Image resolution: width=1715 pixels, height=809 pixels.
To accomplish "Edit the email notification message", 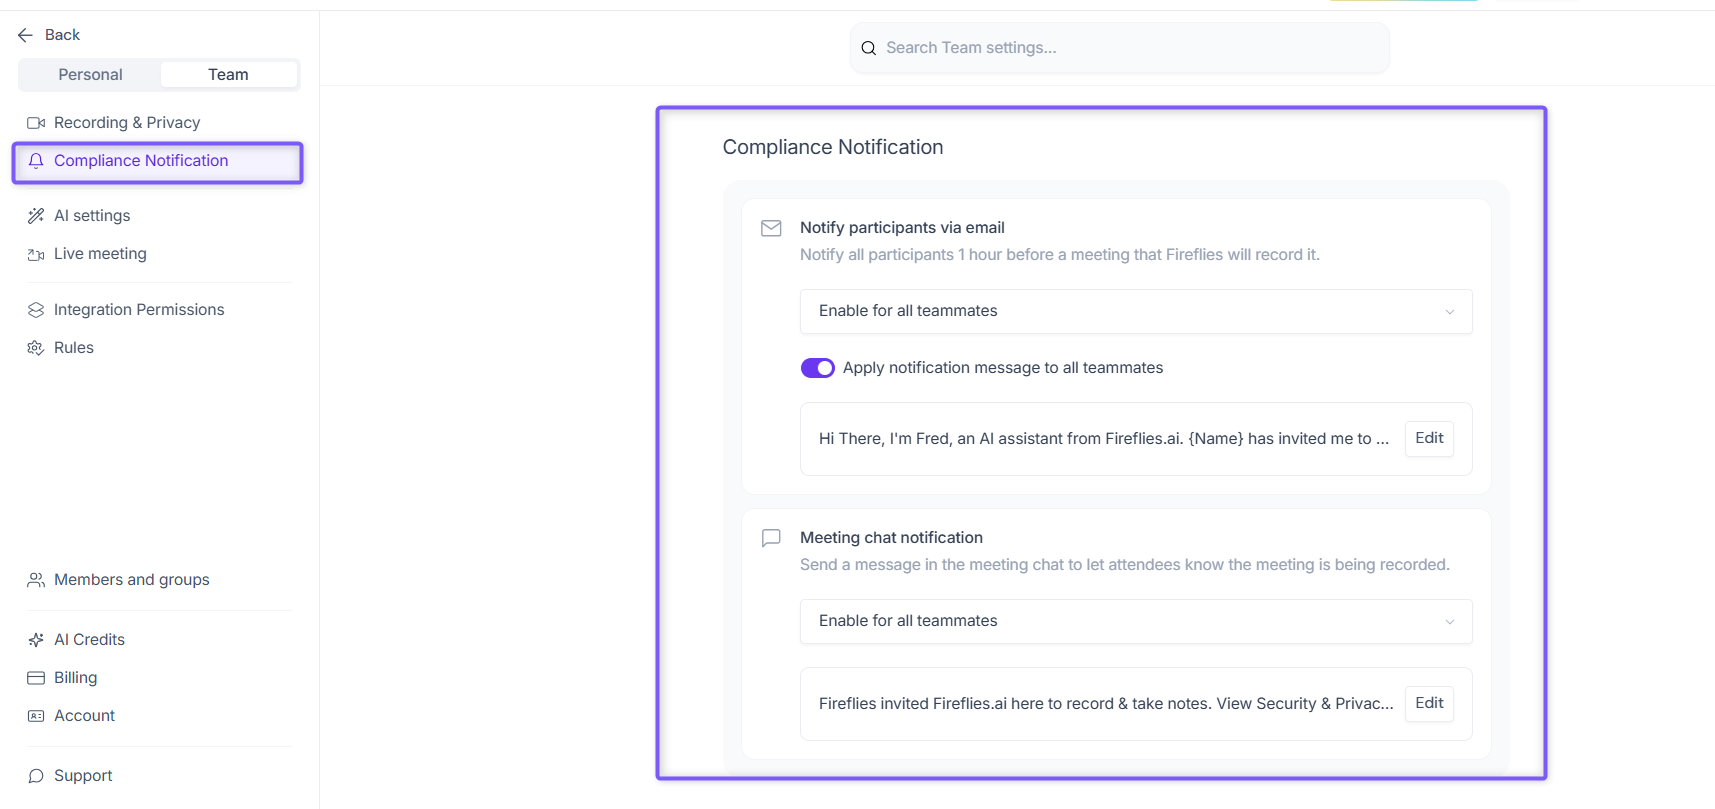I will pyautogui.click(x=1429, y=438).
